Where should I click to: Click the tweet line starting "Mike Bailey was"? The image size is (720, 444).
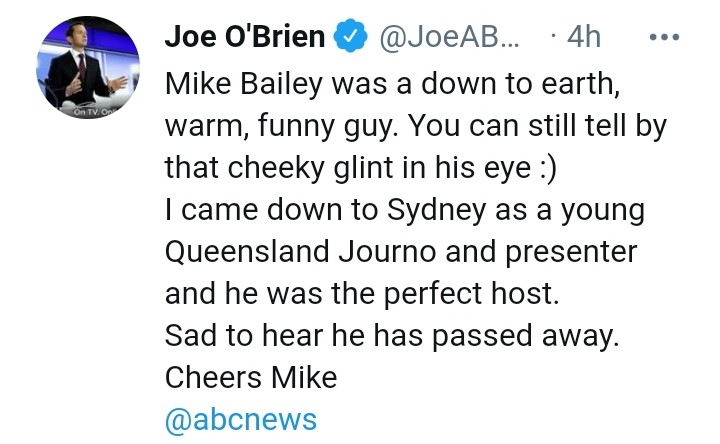(x=394, y=84)
